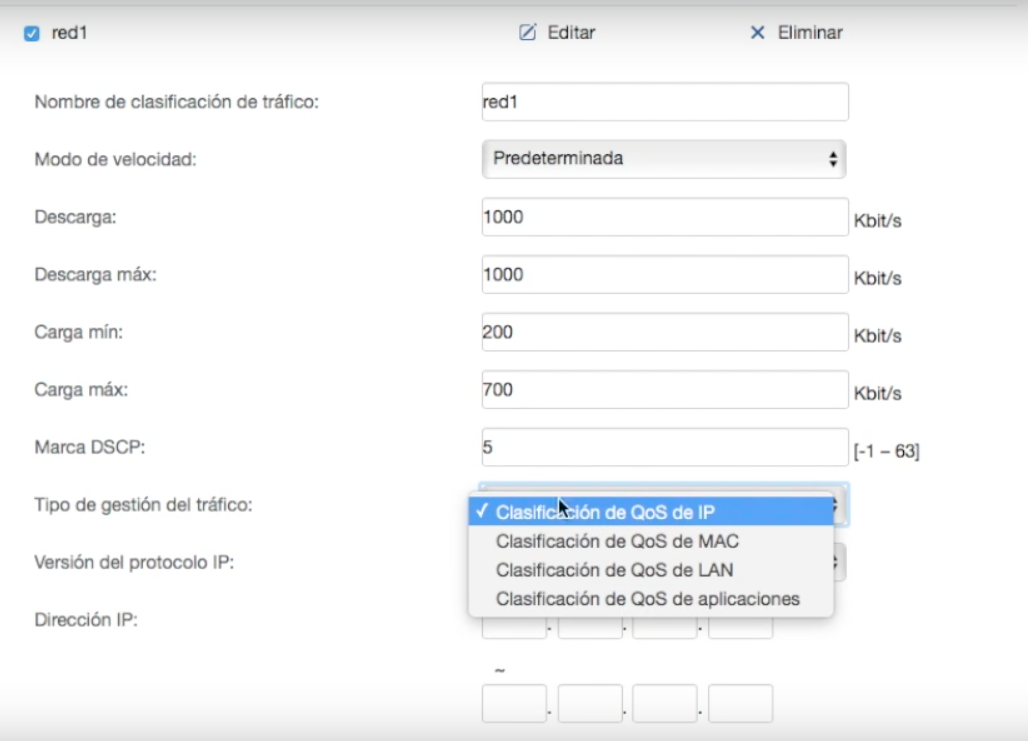Focus the Carga mín field
Viewport: 1028px width, 741px height.
click(664, 332)
